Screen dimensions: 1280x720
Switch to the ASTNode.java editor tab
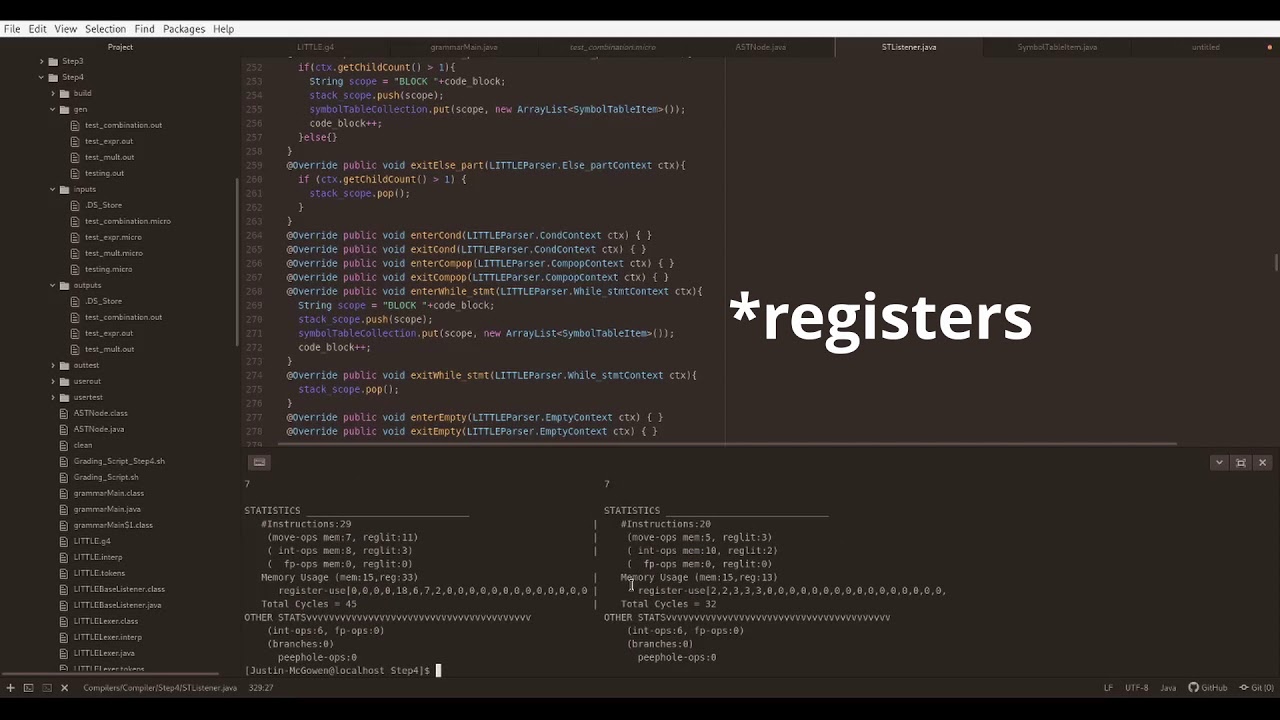760,47
